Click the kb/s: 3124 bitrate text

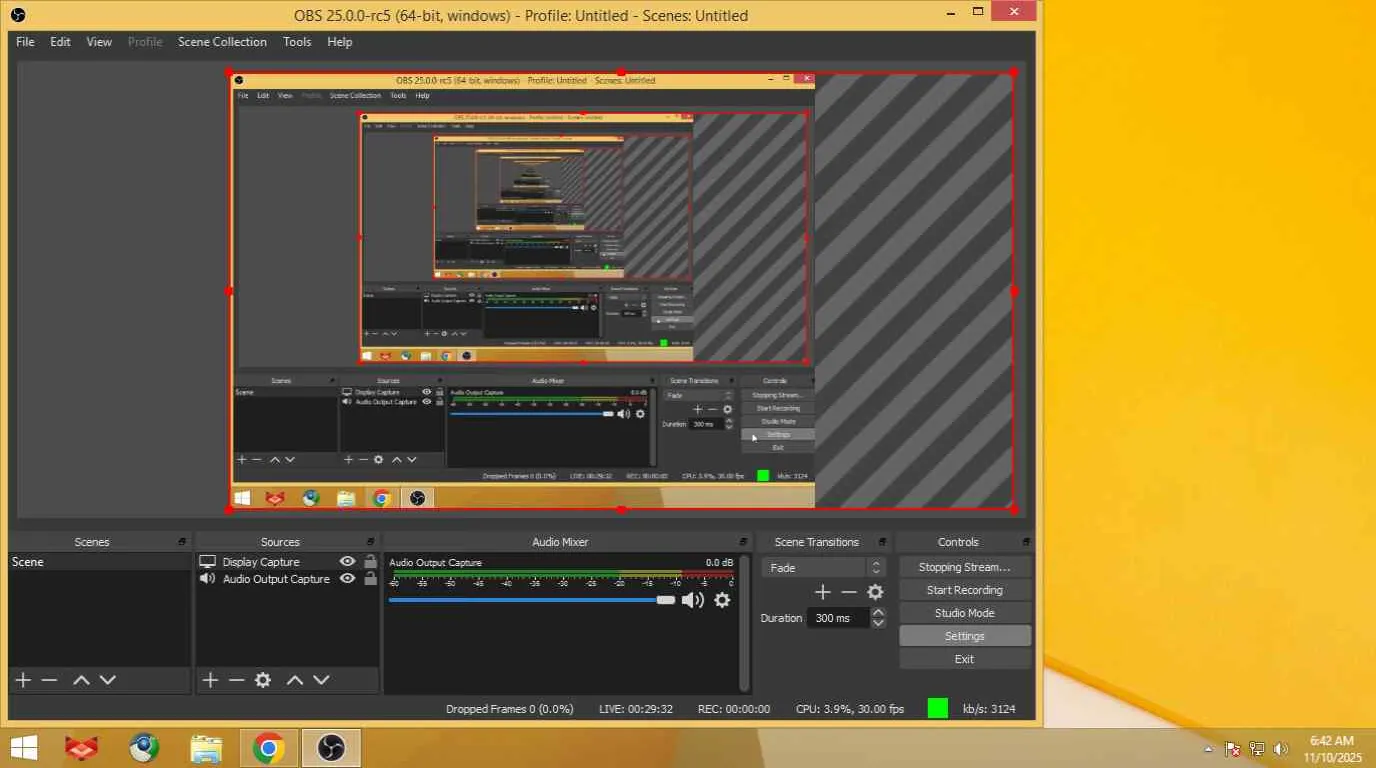click(989, 709)
